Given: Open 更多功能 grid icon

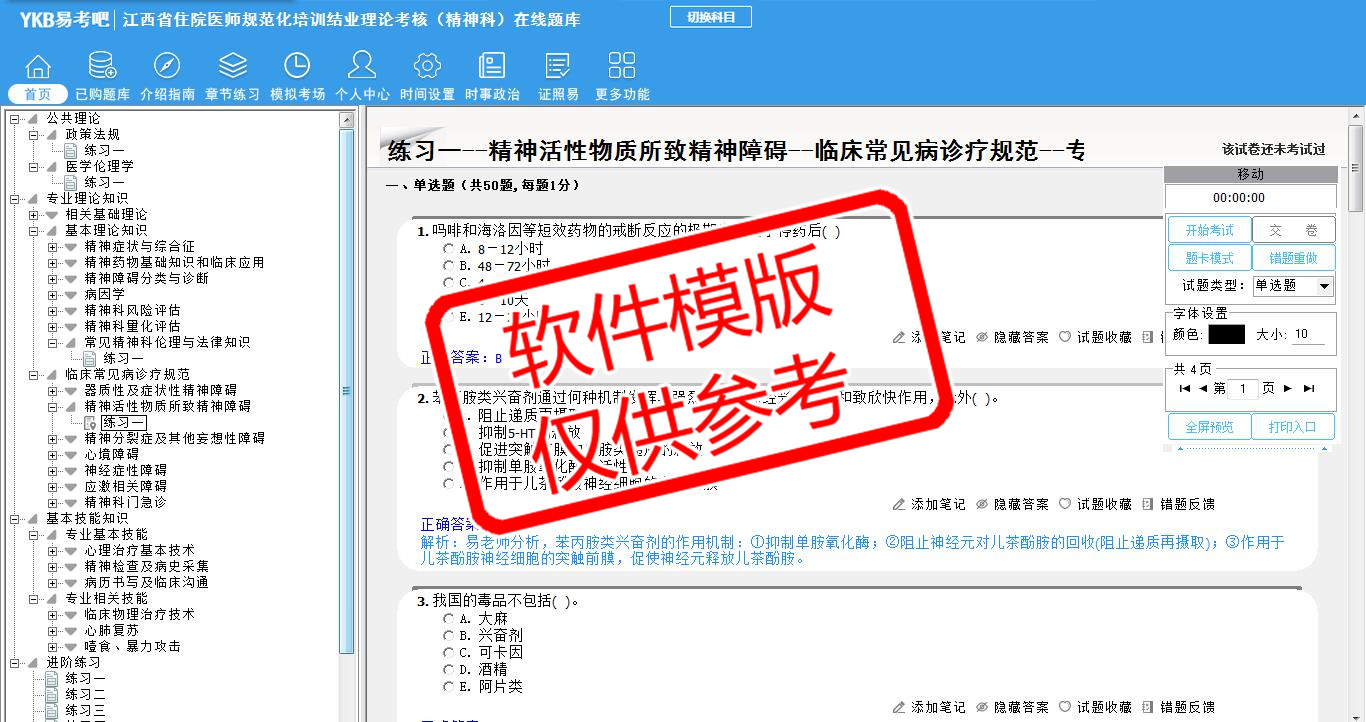Looking at the screenshot, I should [x=622, y=67].
